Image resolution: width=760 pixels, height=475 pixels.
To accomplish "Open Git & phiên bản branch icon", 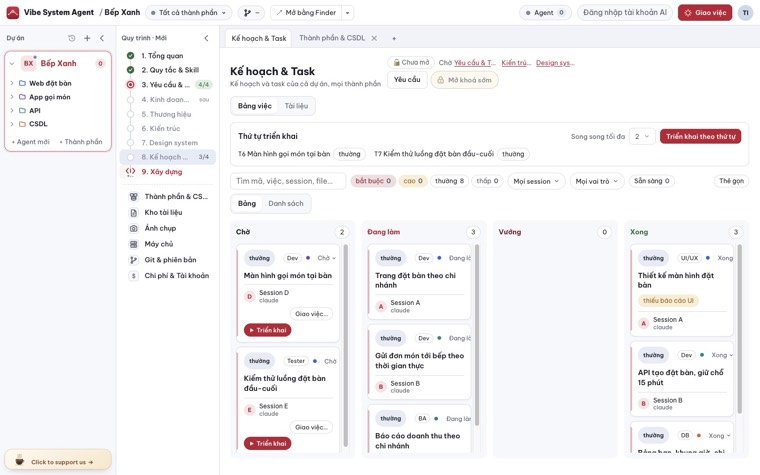I will 134,260.
